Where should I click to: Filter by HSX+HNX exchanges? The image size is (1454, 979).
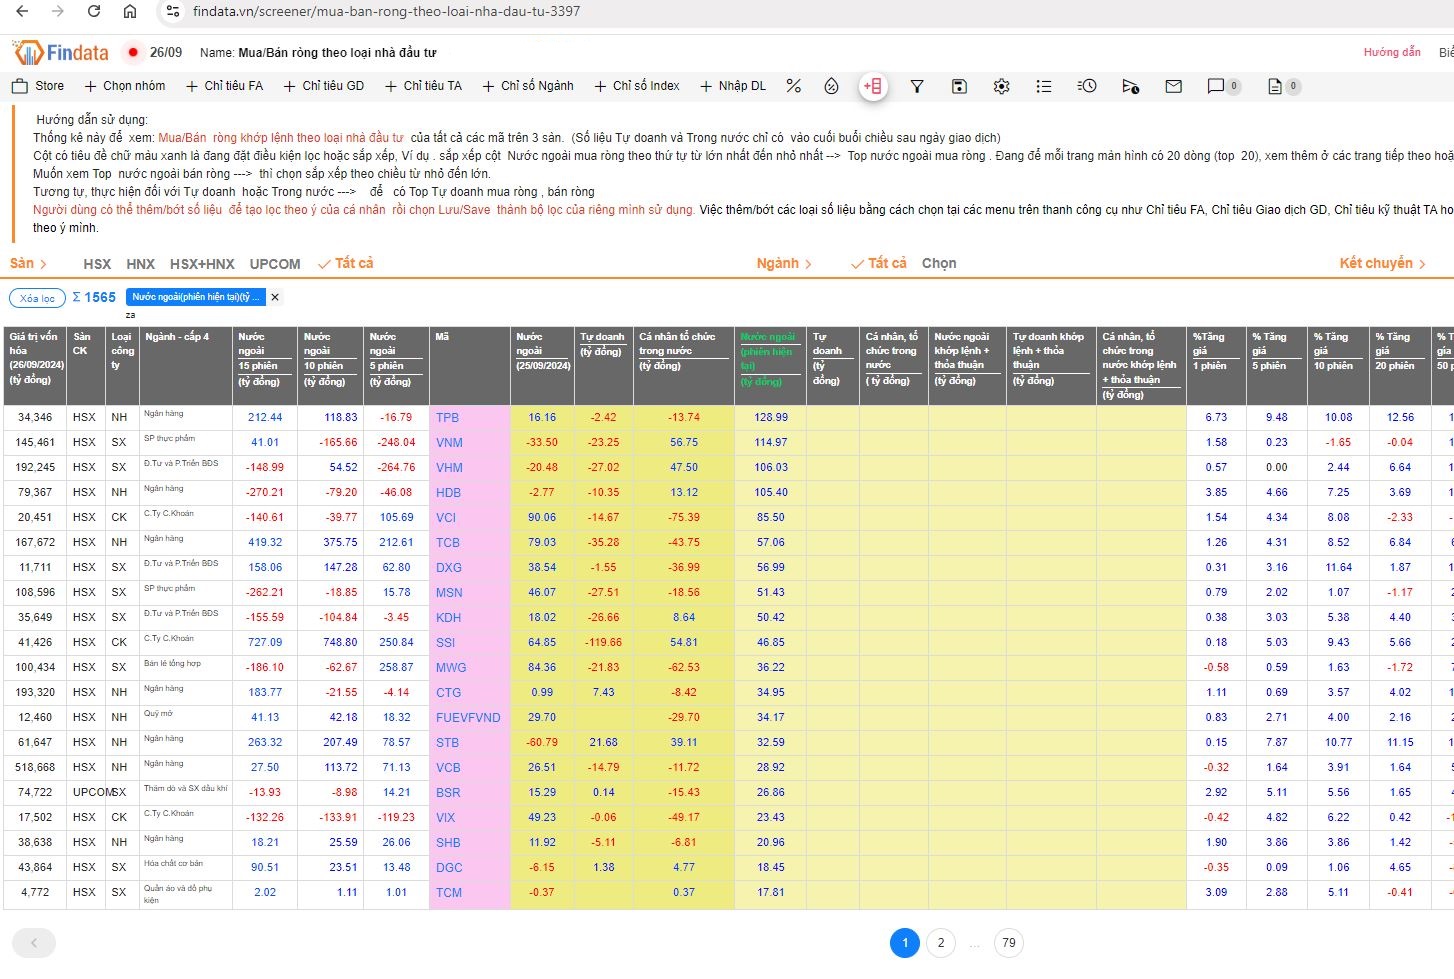202,264
